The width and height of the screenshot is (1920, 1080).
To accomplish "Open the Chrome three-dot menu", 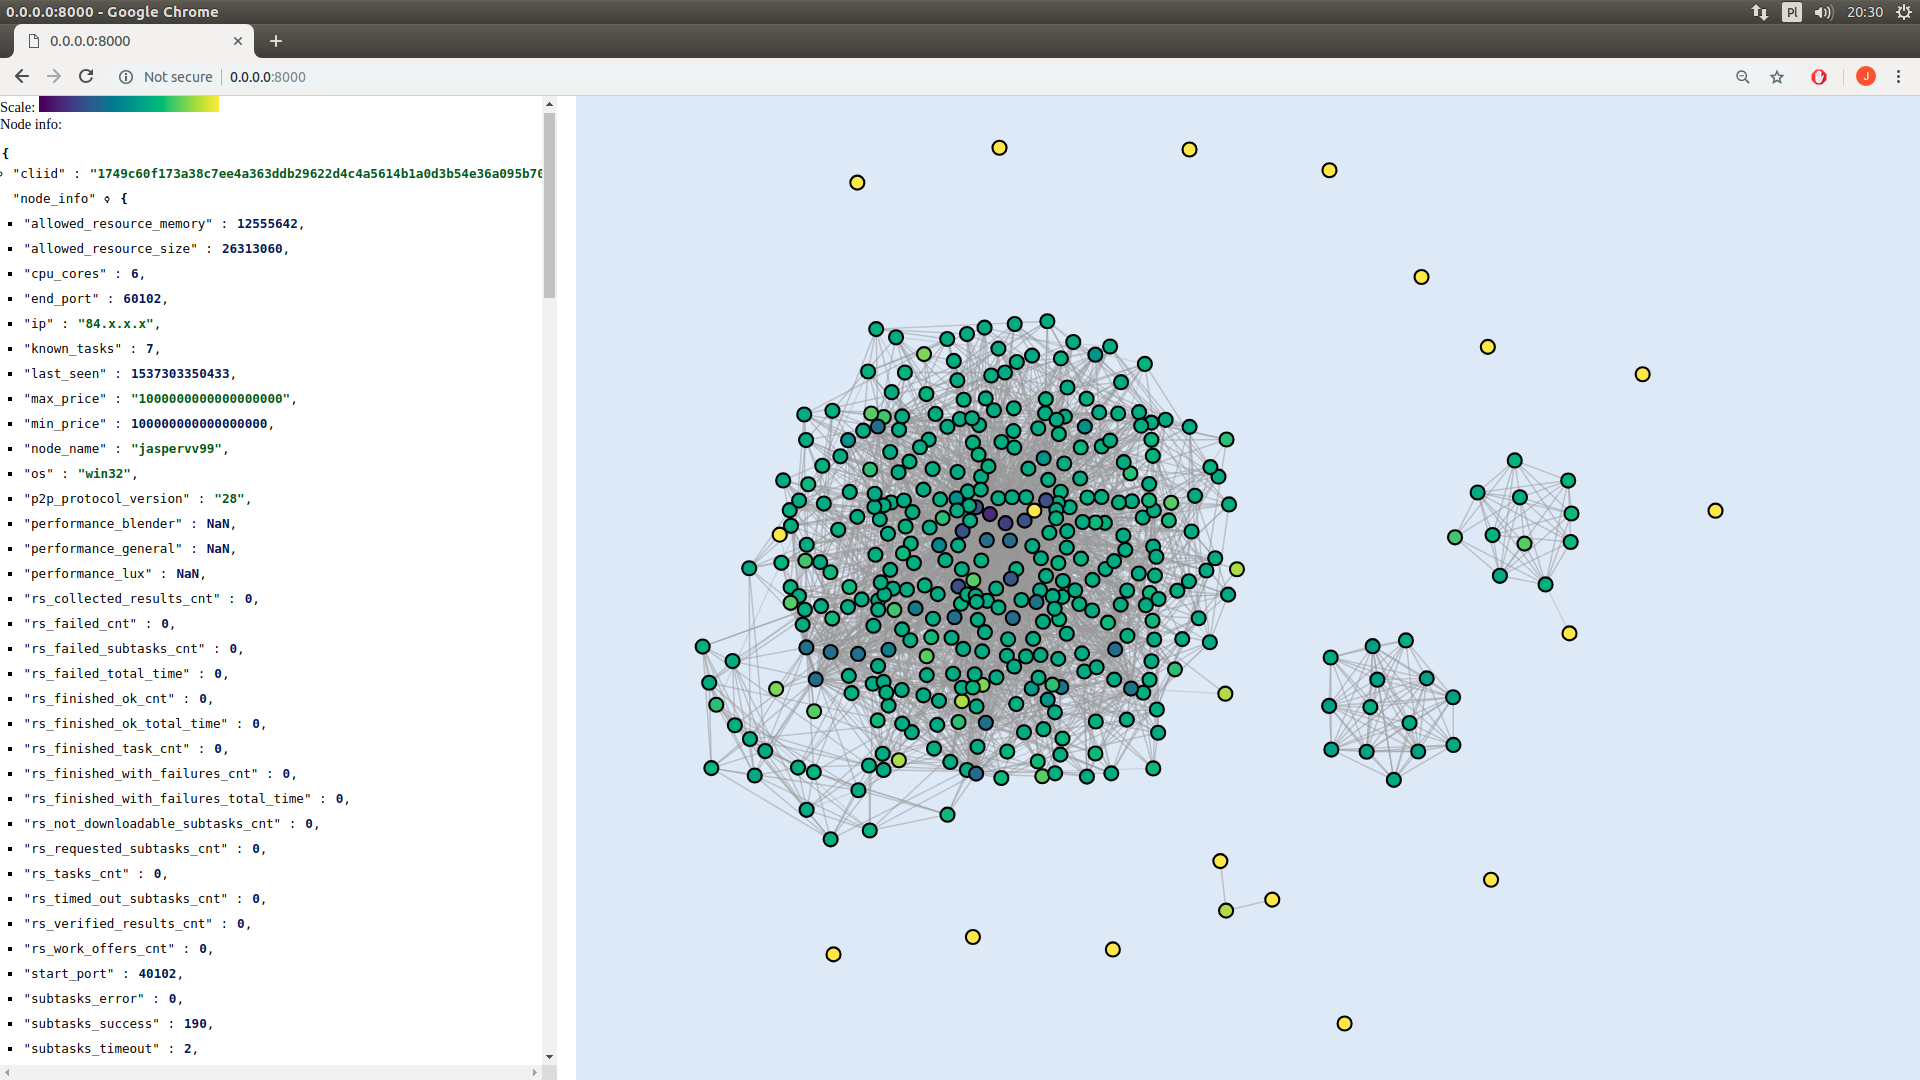I will tap(1898, 77).
